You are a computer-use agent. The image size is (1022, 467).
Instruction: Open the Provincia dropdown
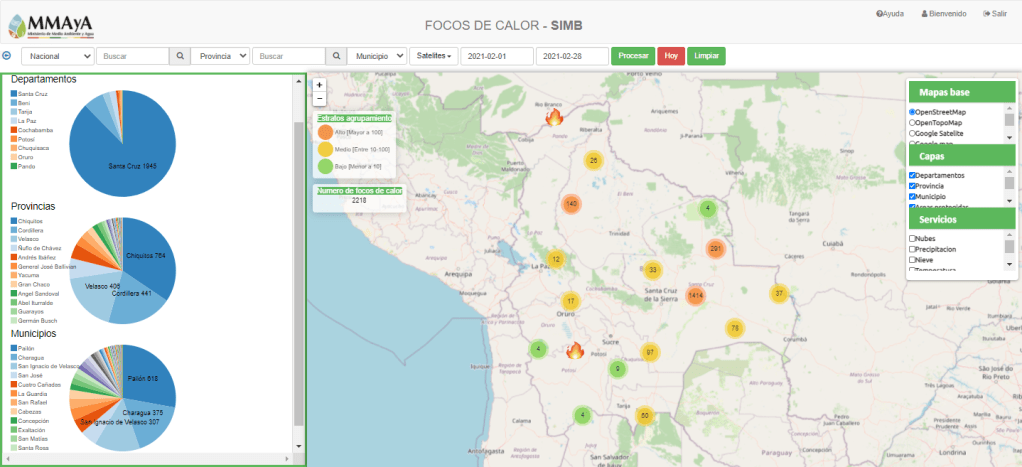[220, 56]
